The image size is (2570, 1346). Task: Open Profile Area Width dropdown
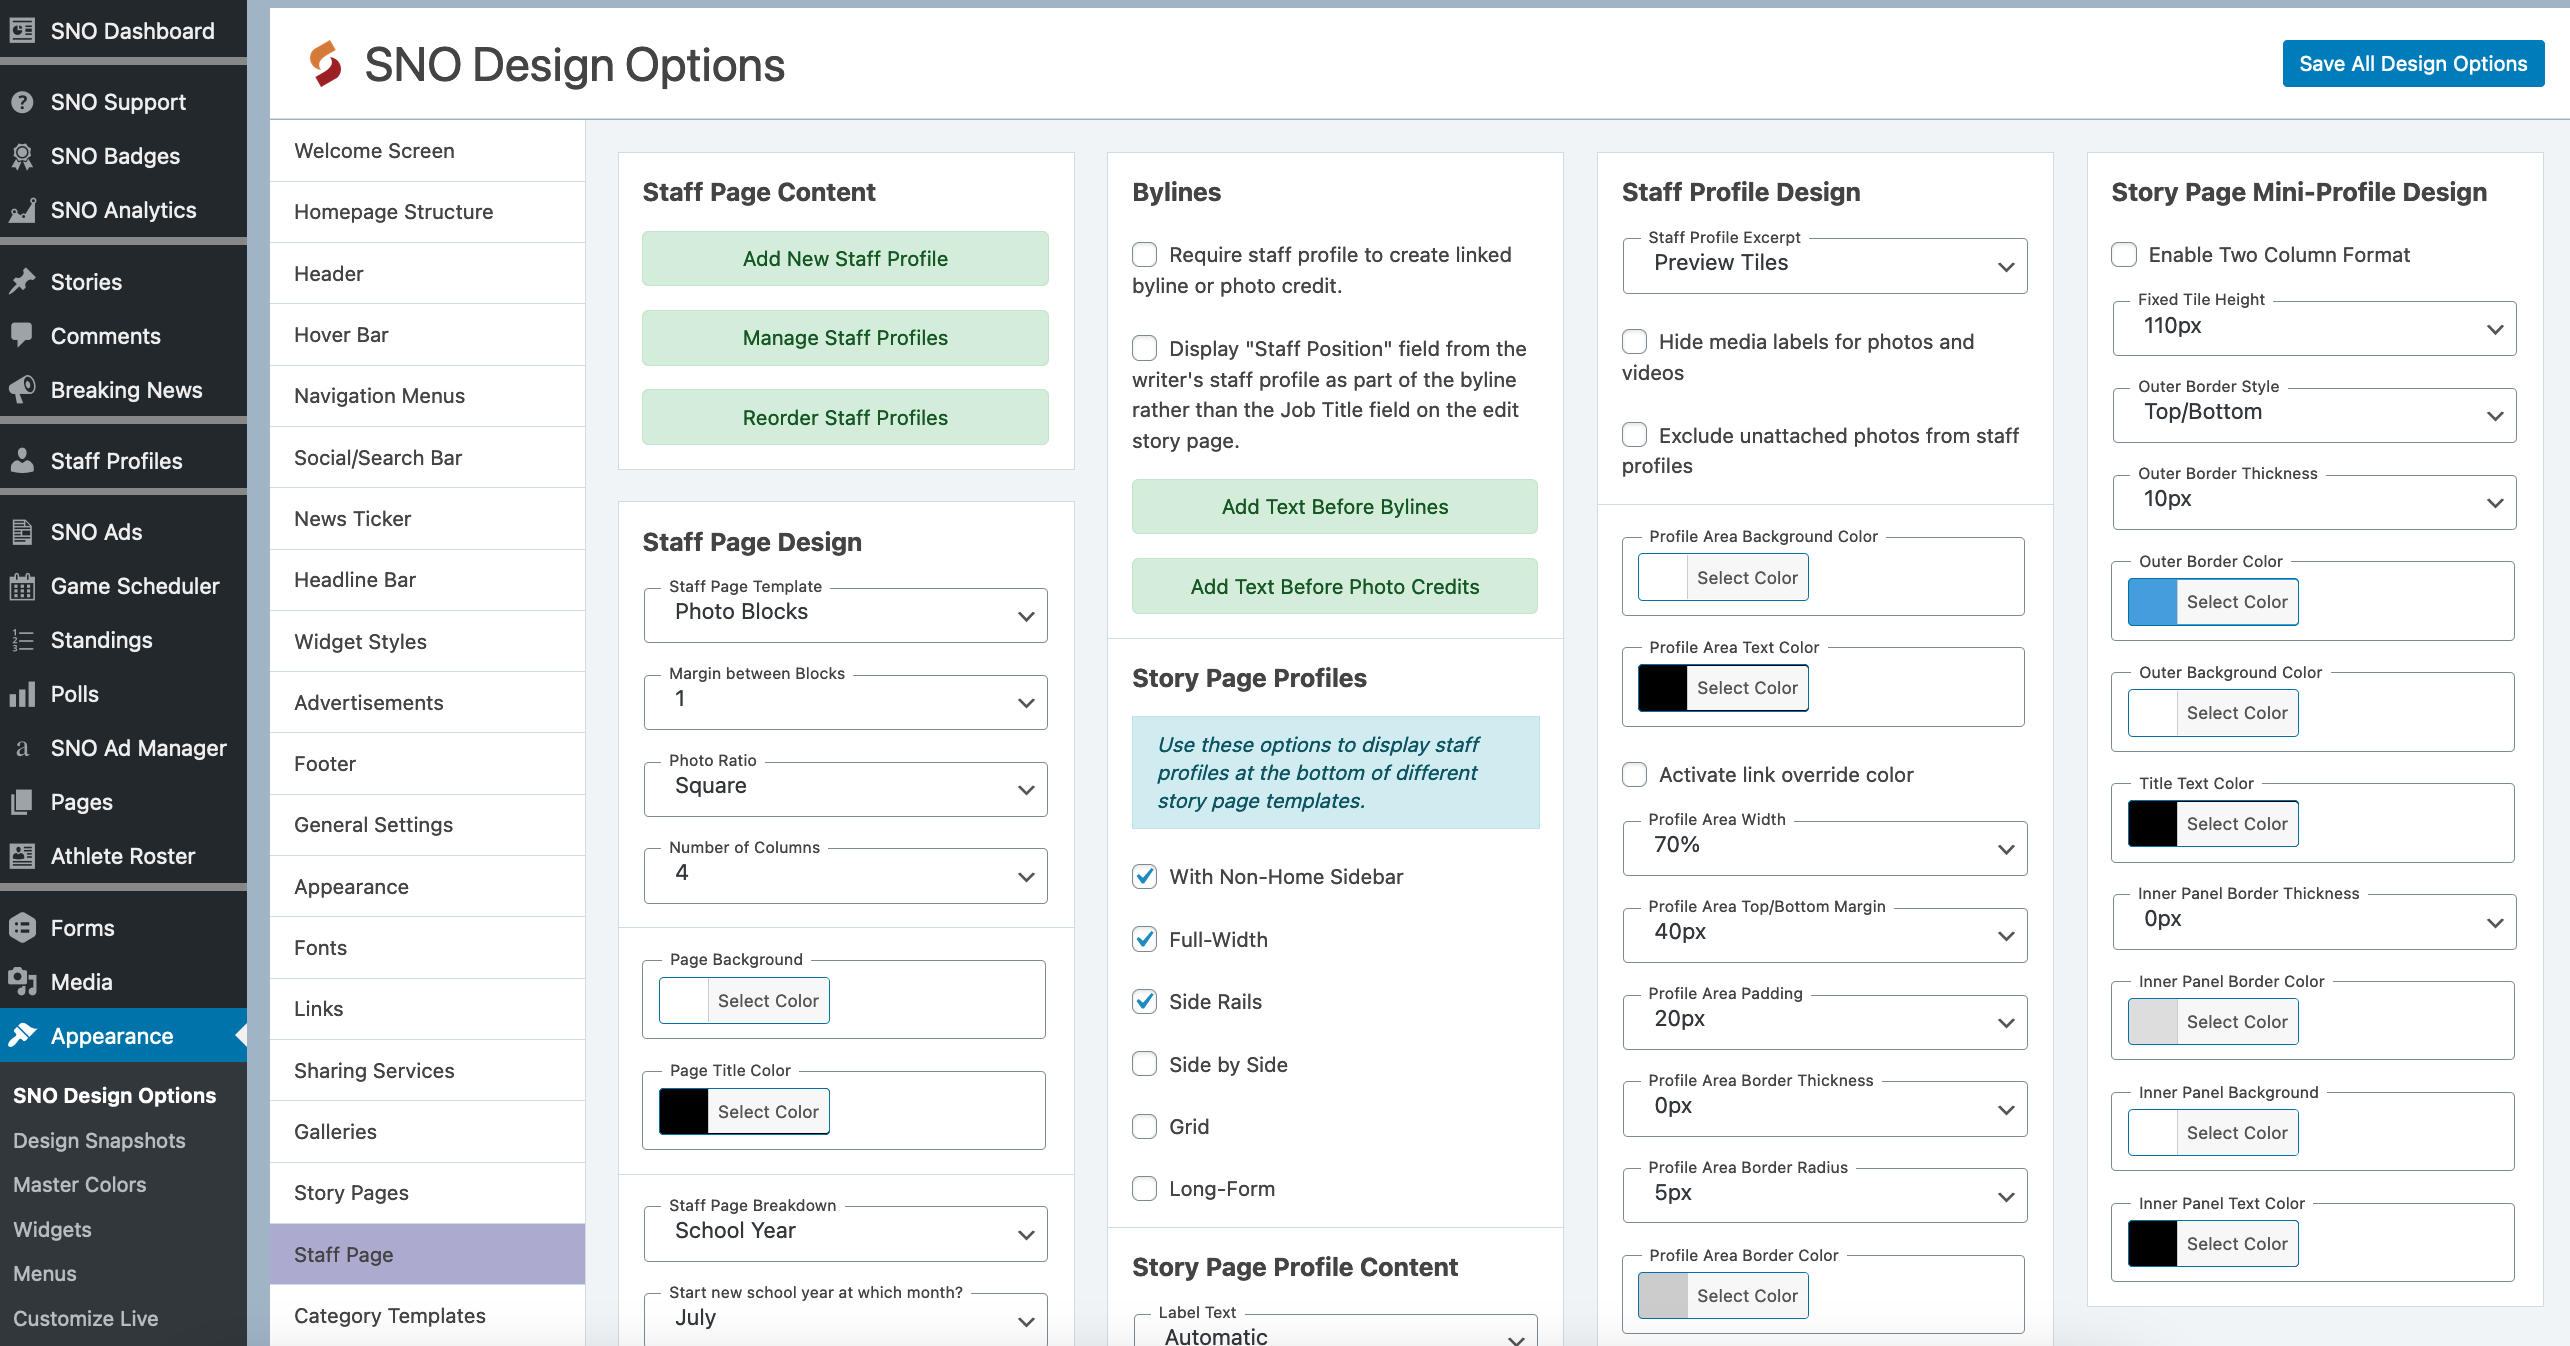[x=1825, y=848]
